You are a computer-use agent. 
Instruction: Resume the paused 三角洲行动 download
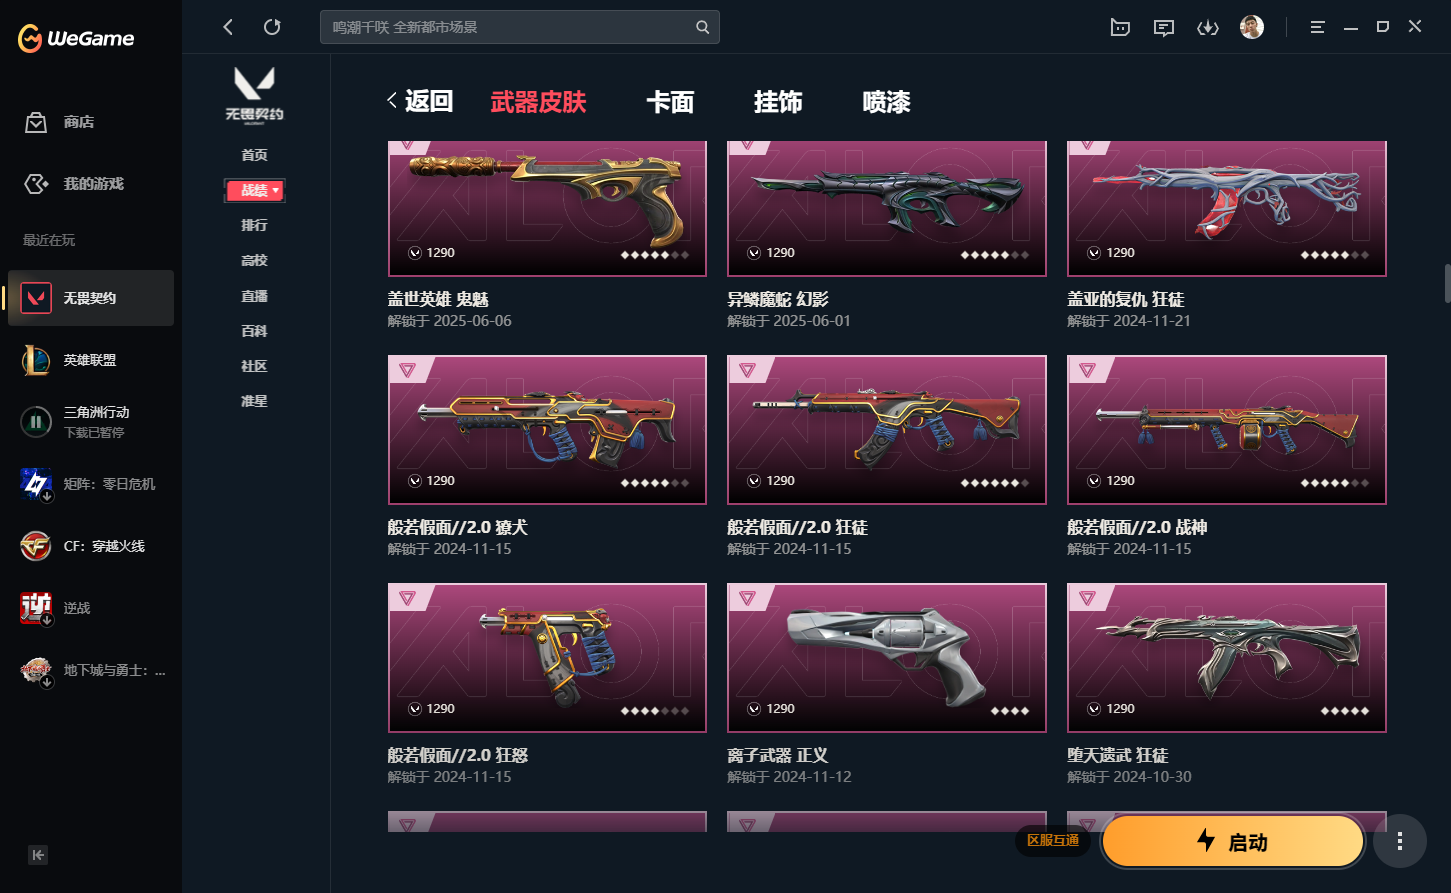36,422
